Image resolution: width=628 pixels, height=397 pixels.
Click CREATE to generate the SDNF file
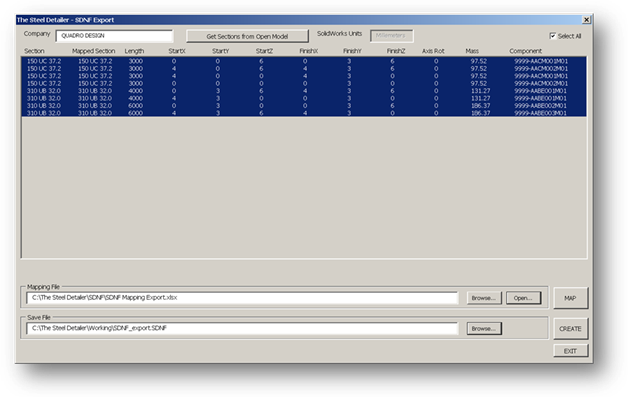tap(570, 328)
